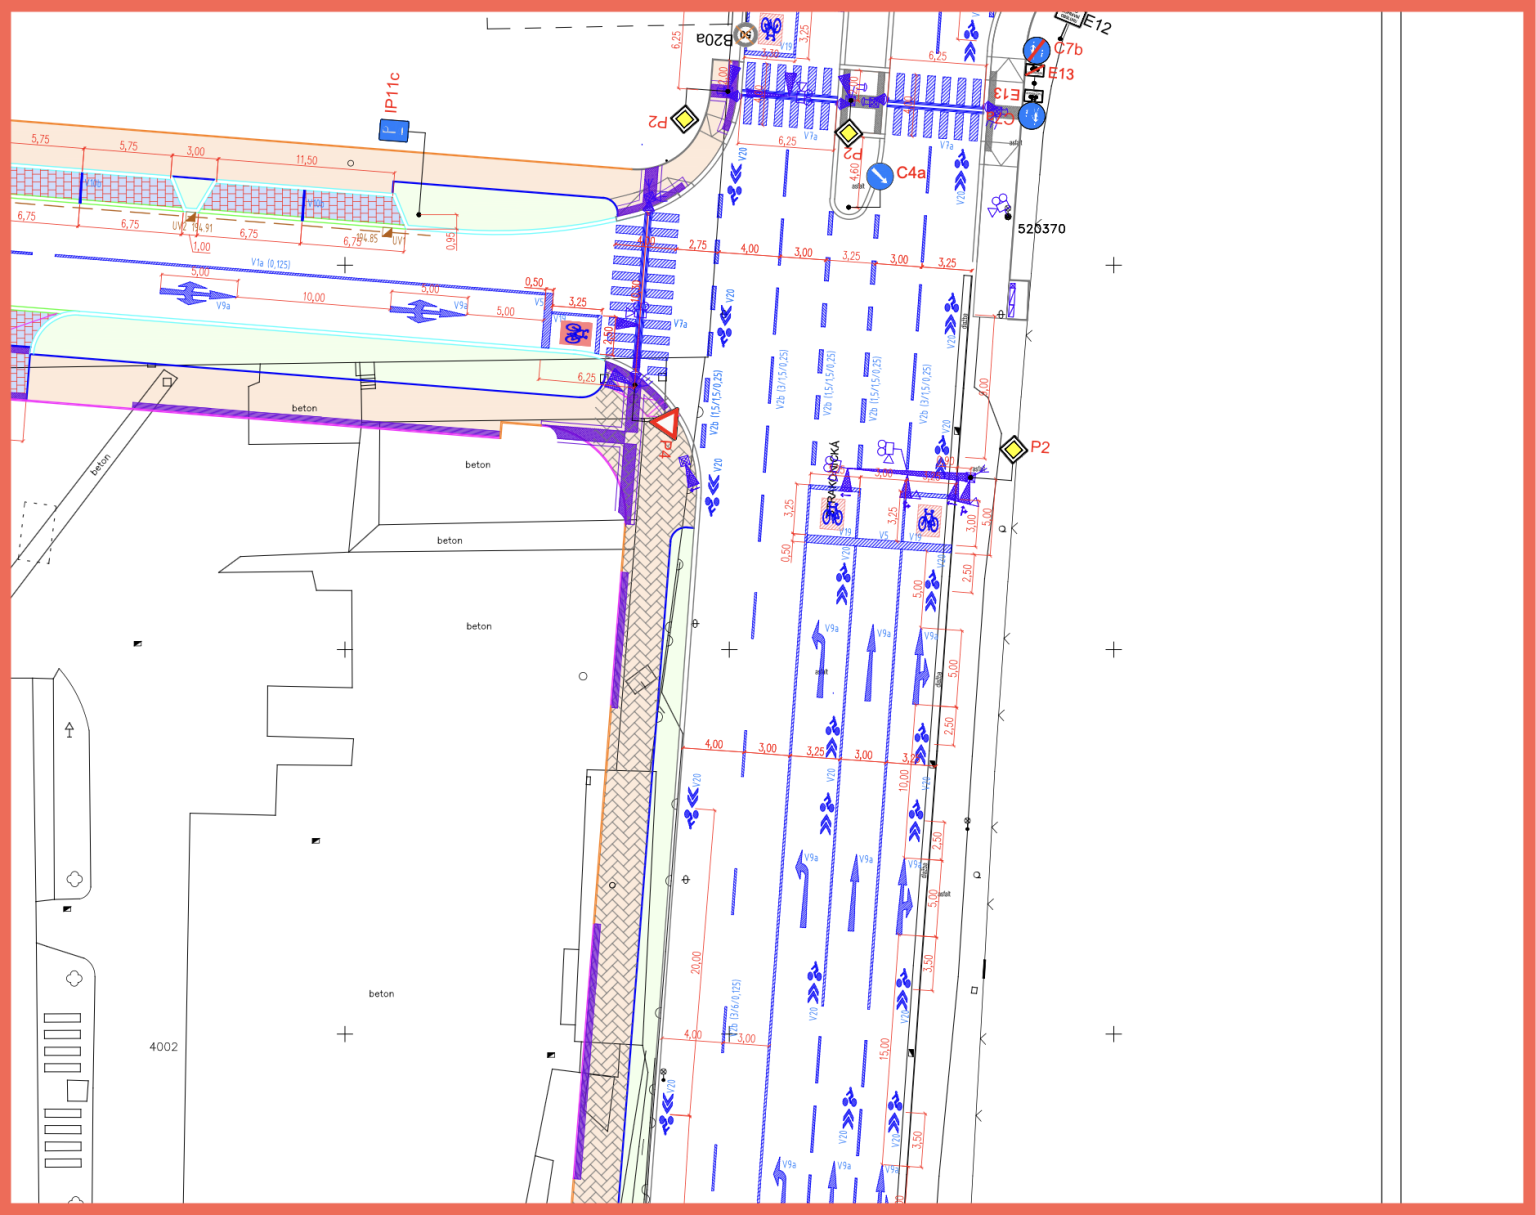Click the yellow diamond P2 sign beside C4a
Screen dimensions: 1536x1215
(x=848, y=132)
